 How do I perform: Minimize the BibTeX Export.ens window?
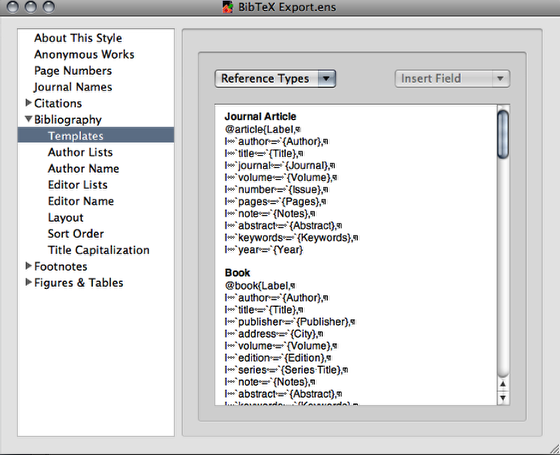point(31,7)
